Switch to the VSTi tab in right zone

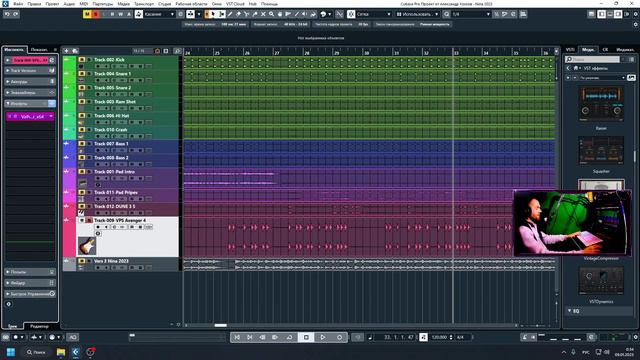[x=570, y=49]
